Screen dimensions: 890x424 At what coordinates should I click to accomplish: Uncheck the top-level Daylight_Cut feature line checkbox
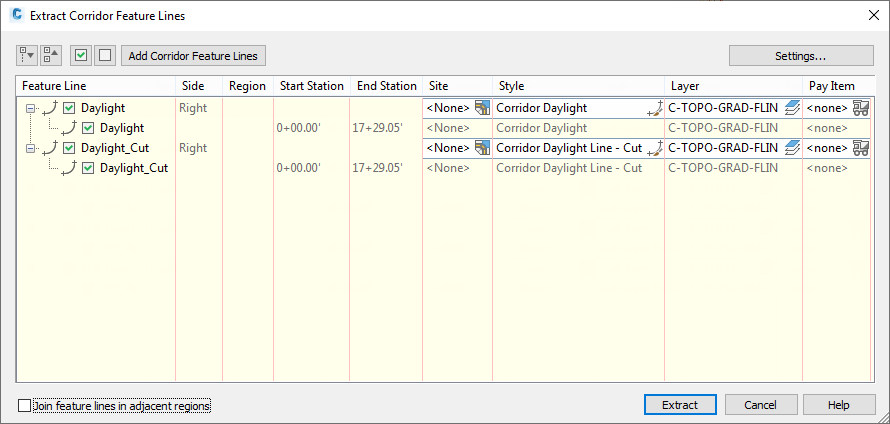[69, 148]
